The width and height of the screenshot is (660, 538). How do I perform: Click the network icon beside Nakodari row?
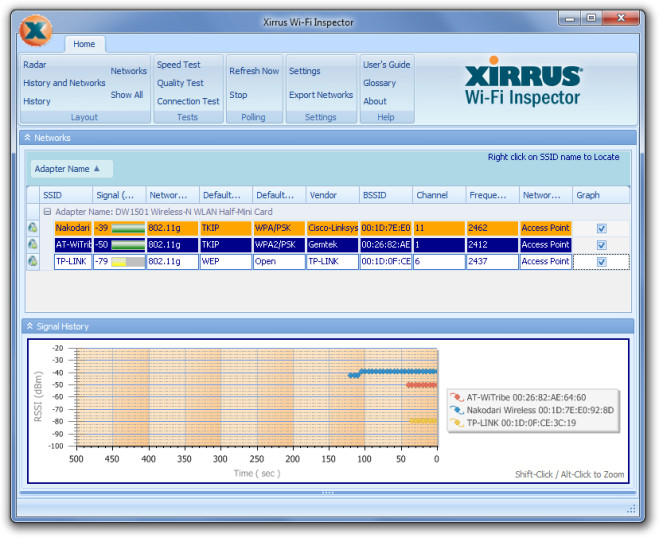(x=33, y=228)
